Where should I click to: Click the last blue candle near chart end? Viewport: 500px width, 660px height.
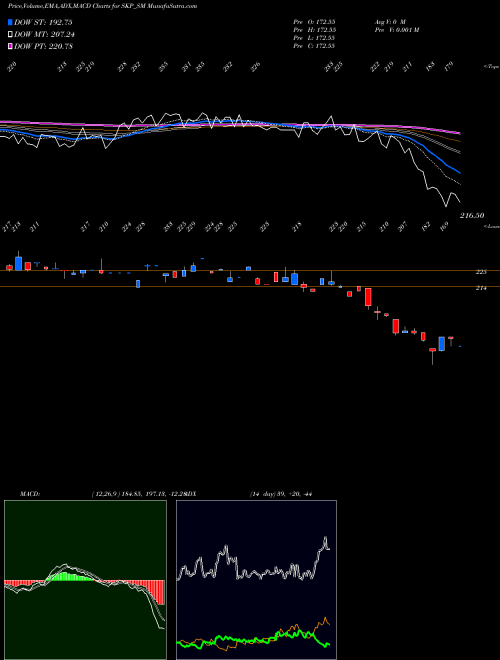point(441,343)
